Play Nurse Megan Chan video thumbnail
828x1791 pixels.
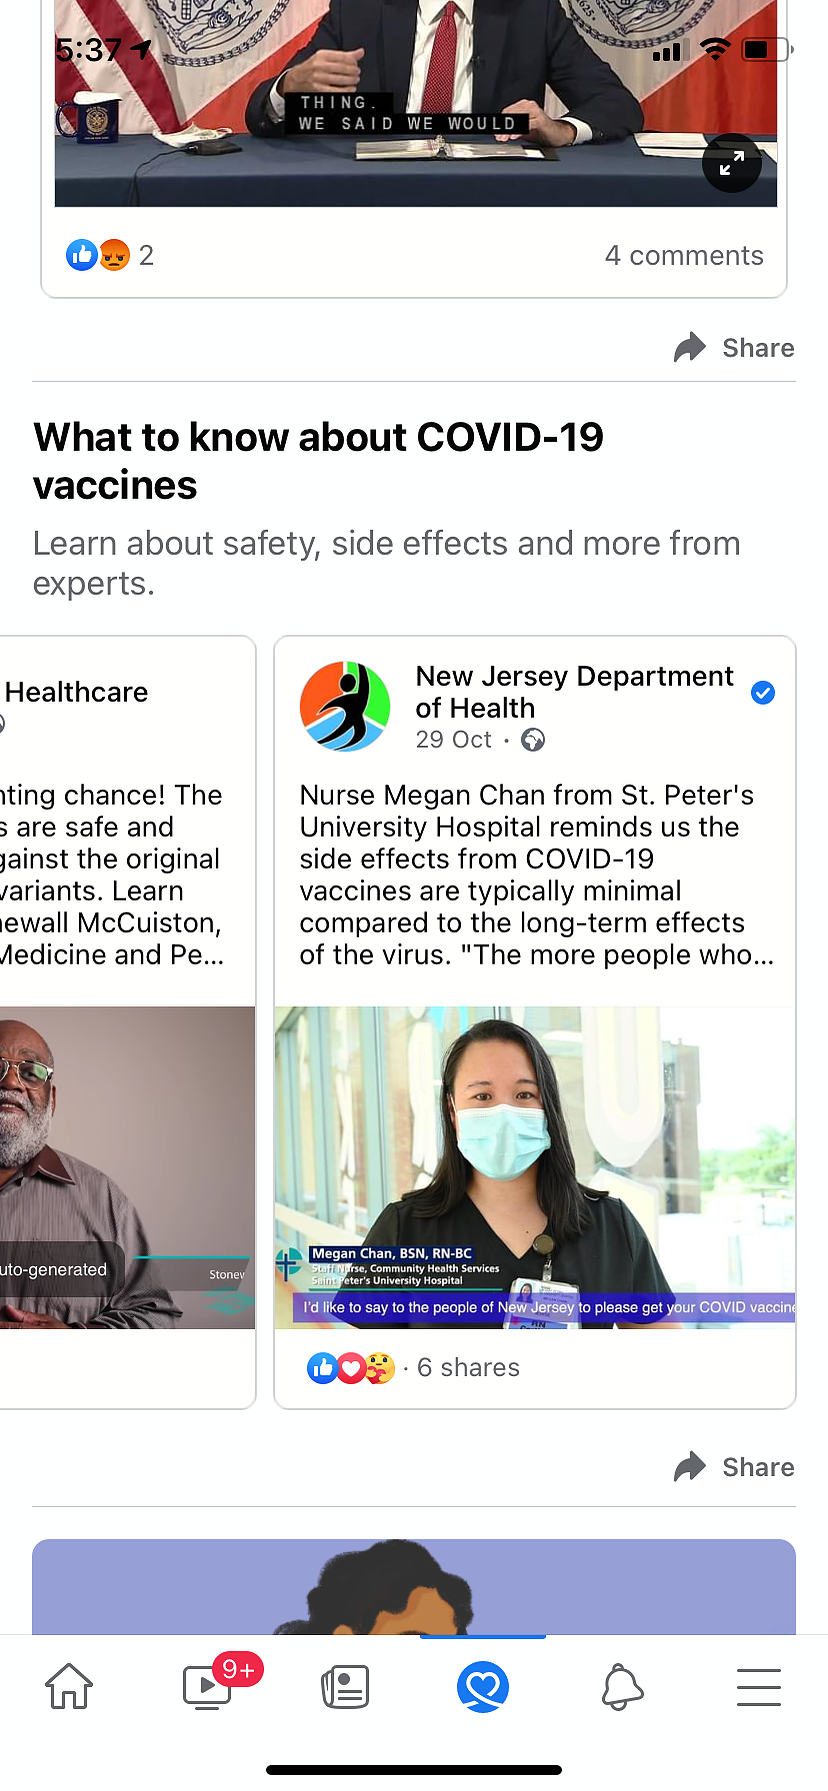point(535,1167)
